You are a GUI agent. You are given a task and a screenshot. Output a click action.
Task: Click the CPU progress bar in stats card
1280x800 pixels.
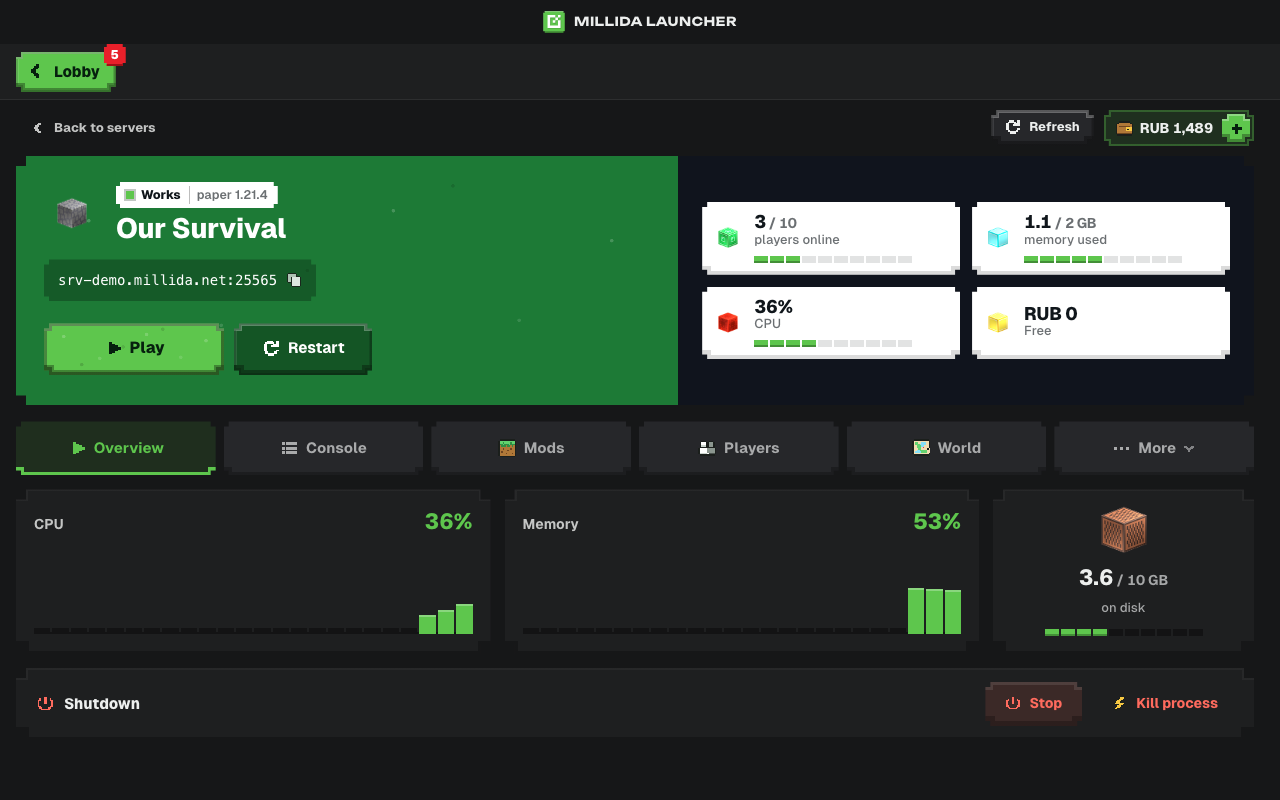pyautogui.click(x=833, y=343)
